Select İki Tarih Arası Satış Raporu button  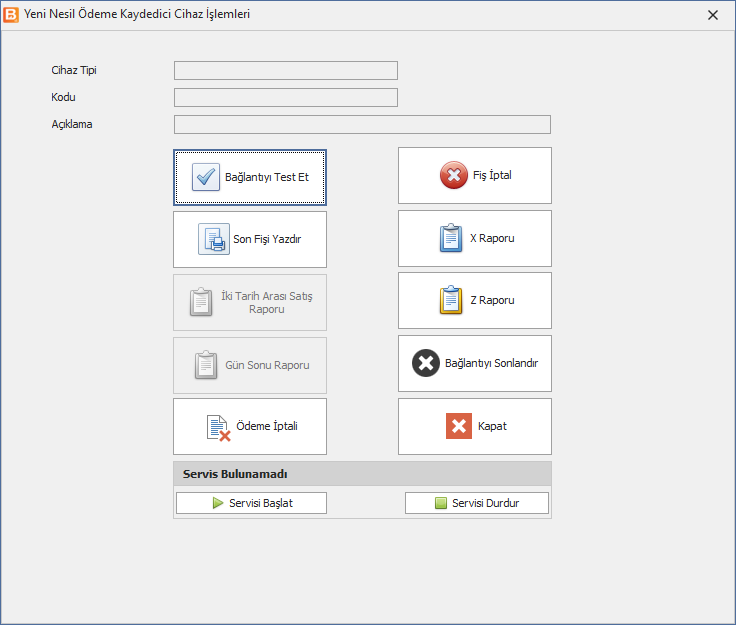(250, 303)
